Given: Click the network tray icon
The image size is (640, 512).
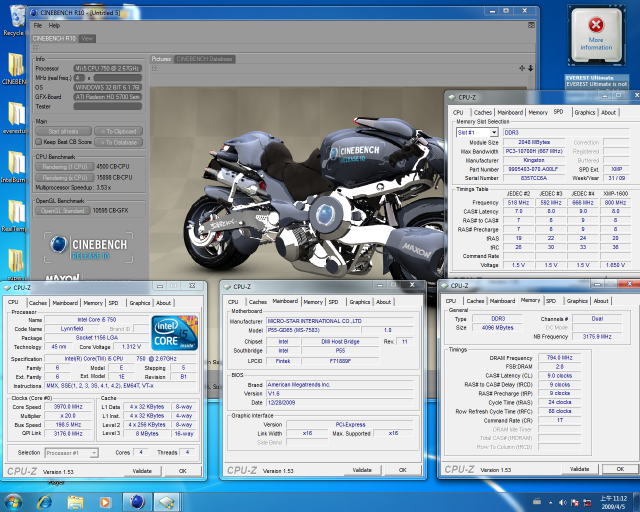Looking at the screenshot, I should 587,502.
